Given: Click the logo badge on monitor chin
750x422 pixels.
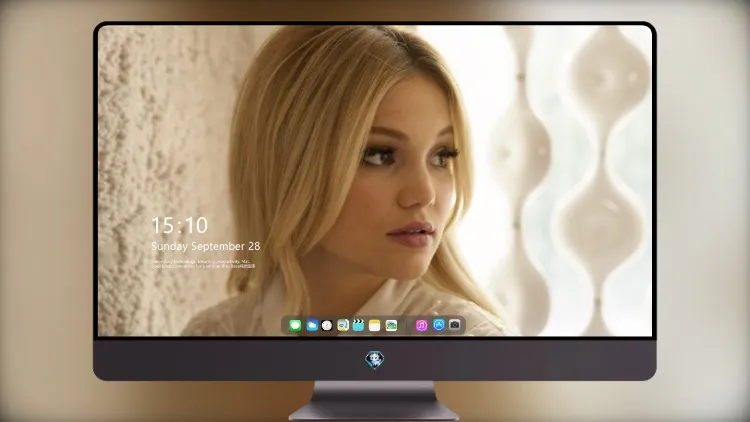Looking at the screenshot, I should click(x=375, y=359).
